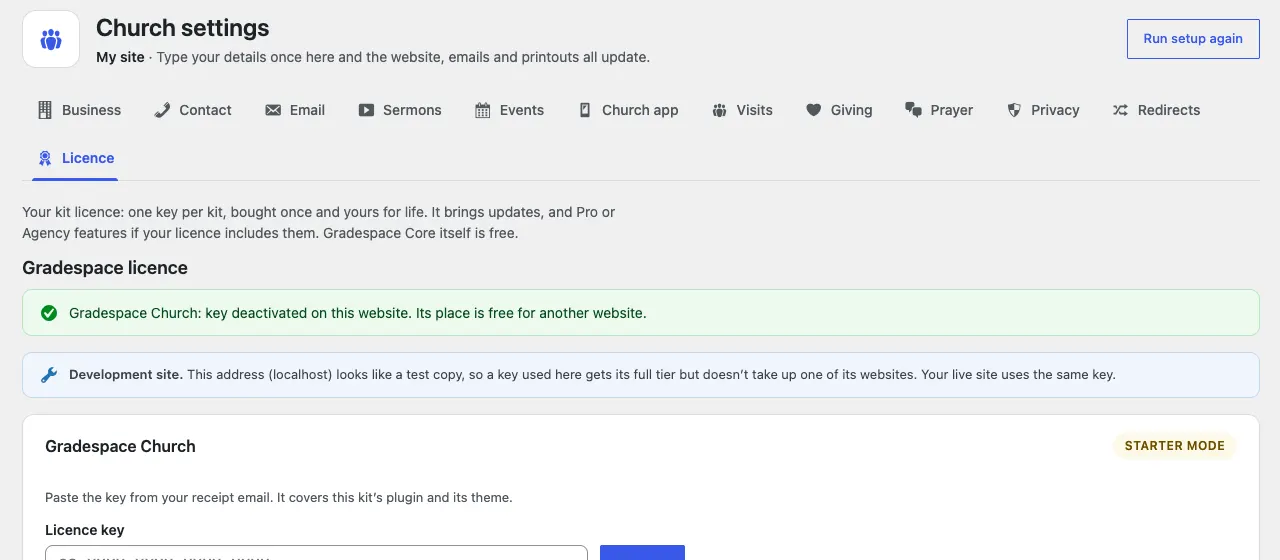The height and width of the screenshot is (560, 1280).
Task: Click the Licence ribbon badge icon
Action: coord(44,158)
